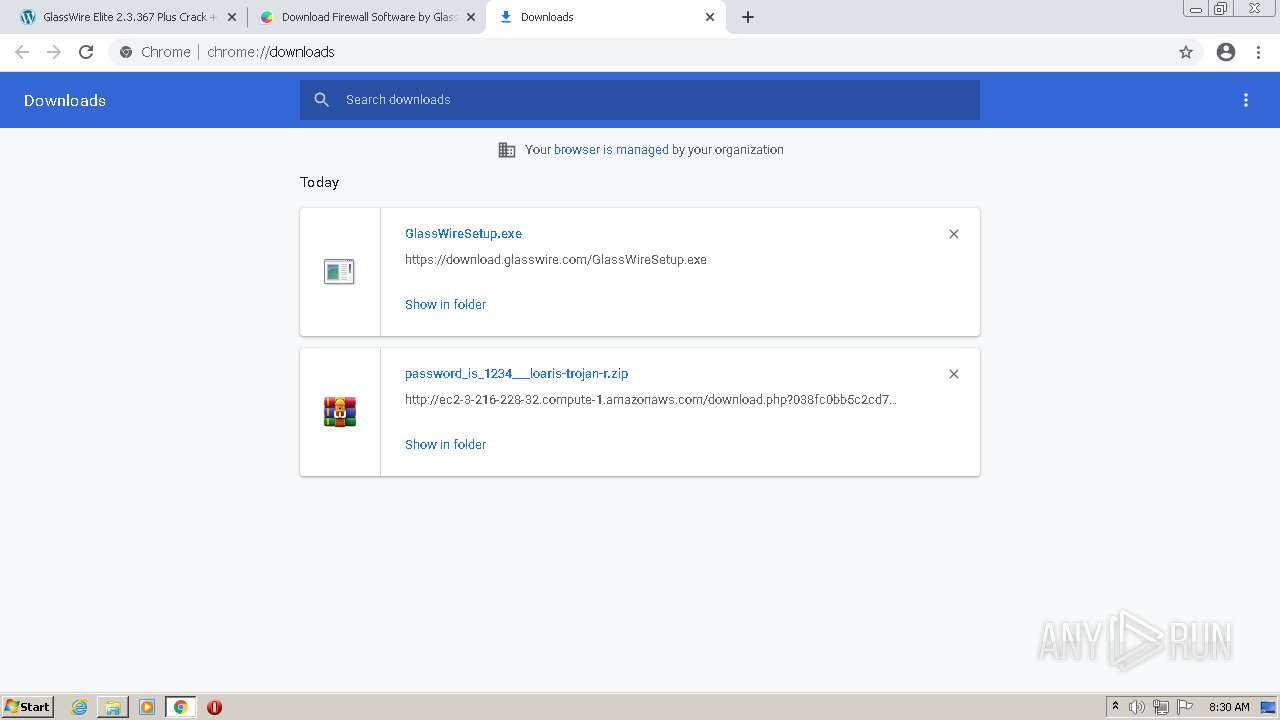Click the chrome://downloads address bar

coord(640,52)
